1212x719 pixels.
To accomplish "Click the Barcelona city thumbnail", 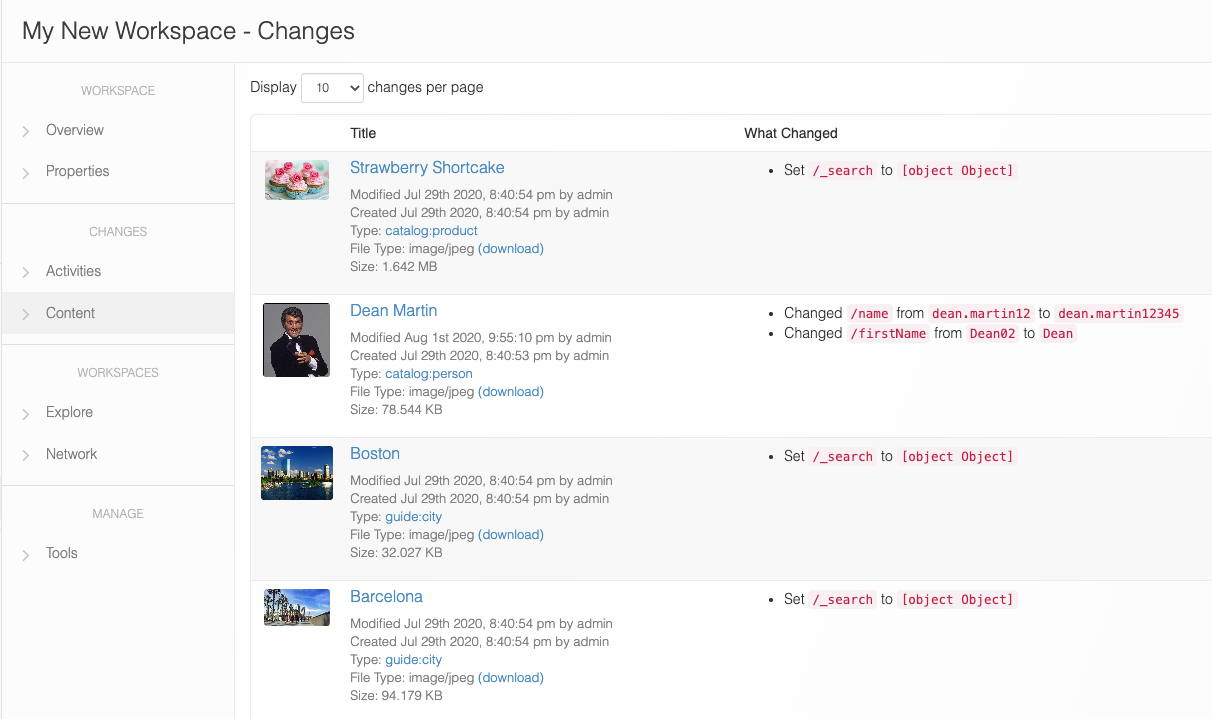I will 297,607.
